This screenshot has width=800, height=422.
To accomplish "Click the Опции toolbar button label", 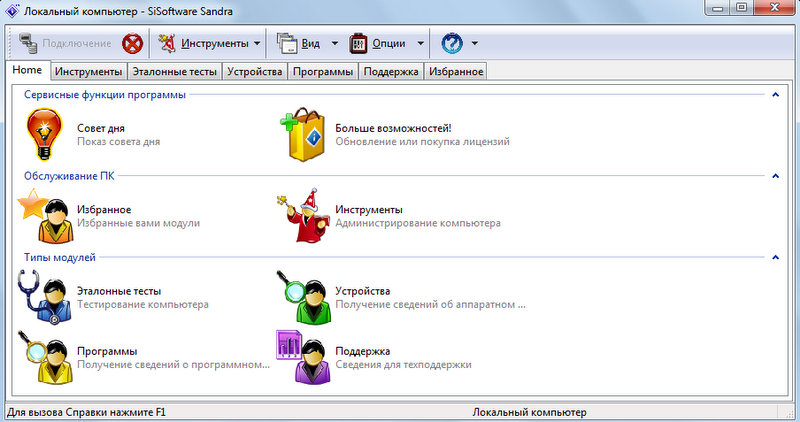I will coord(389,43).
